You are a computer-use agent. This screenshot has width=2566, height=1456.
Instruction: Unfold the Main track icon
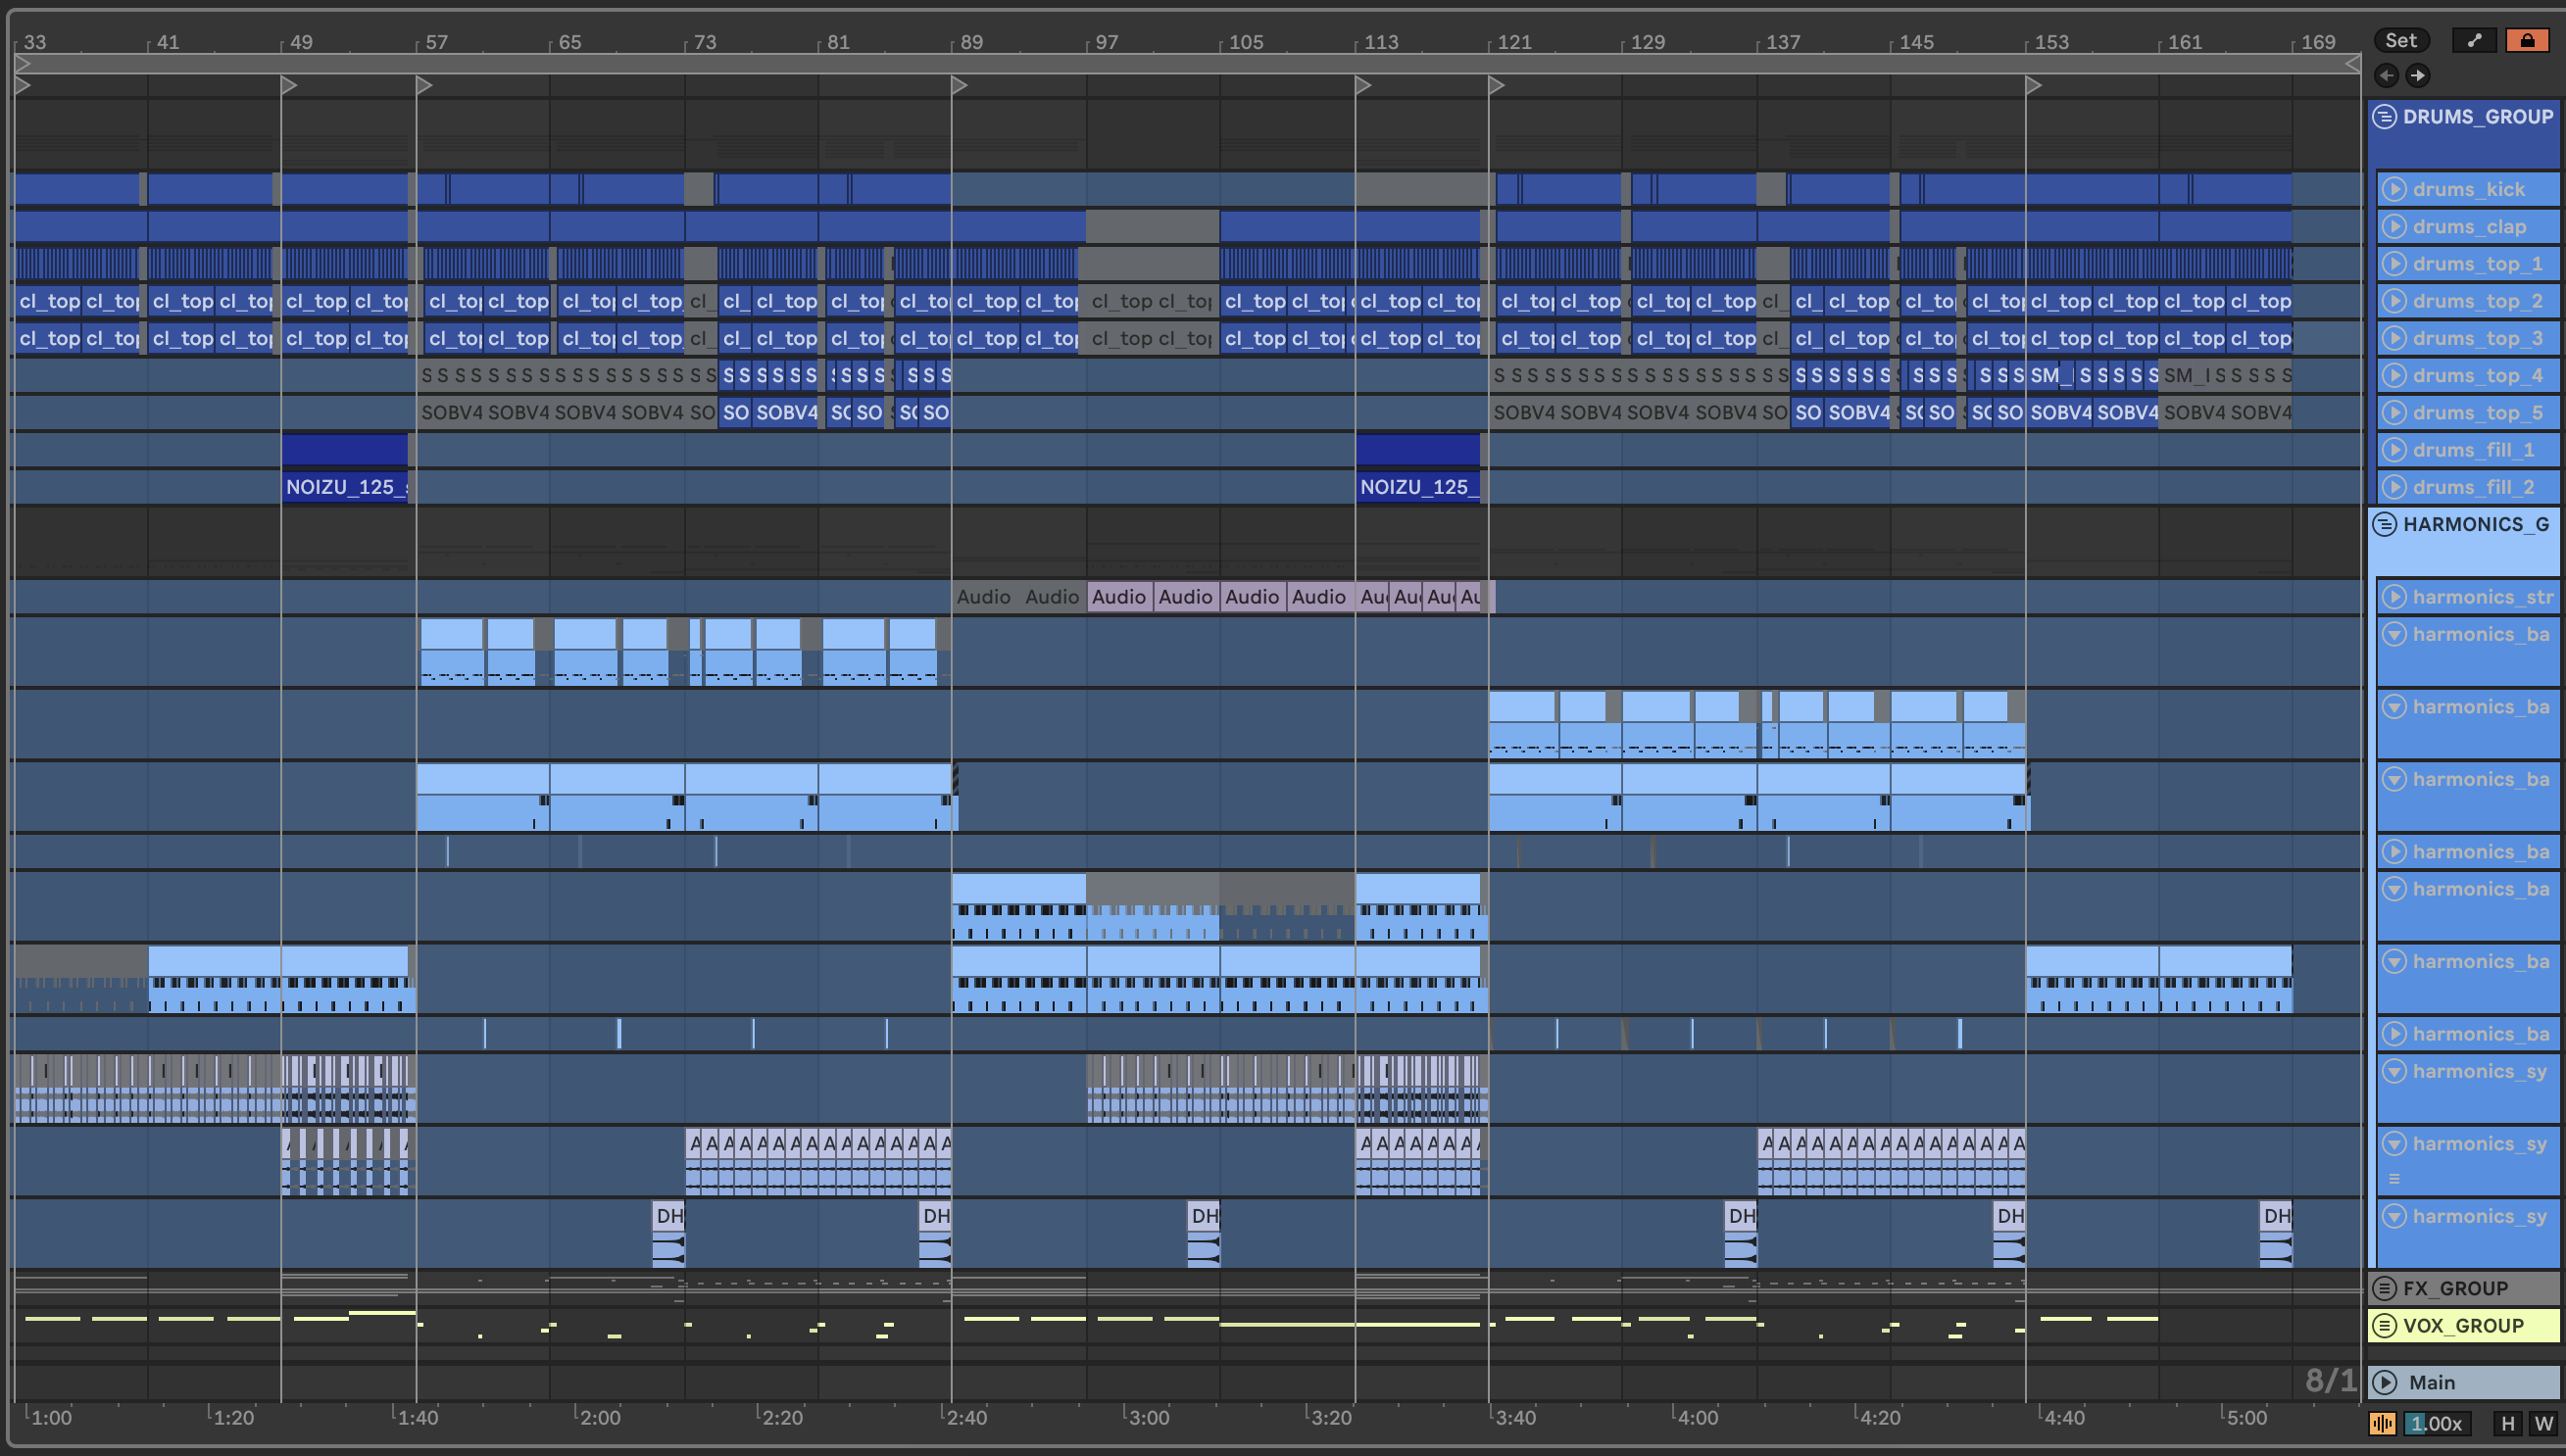2385,1382
